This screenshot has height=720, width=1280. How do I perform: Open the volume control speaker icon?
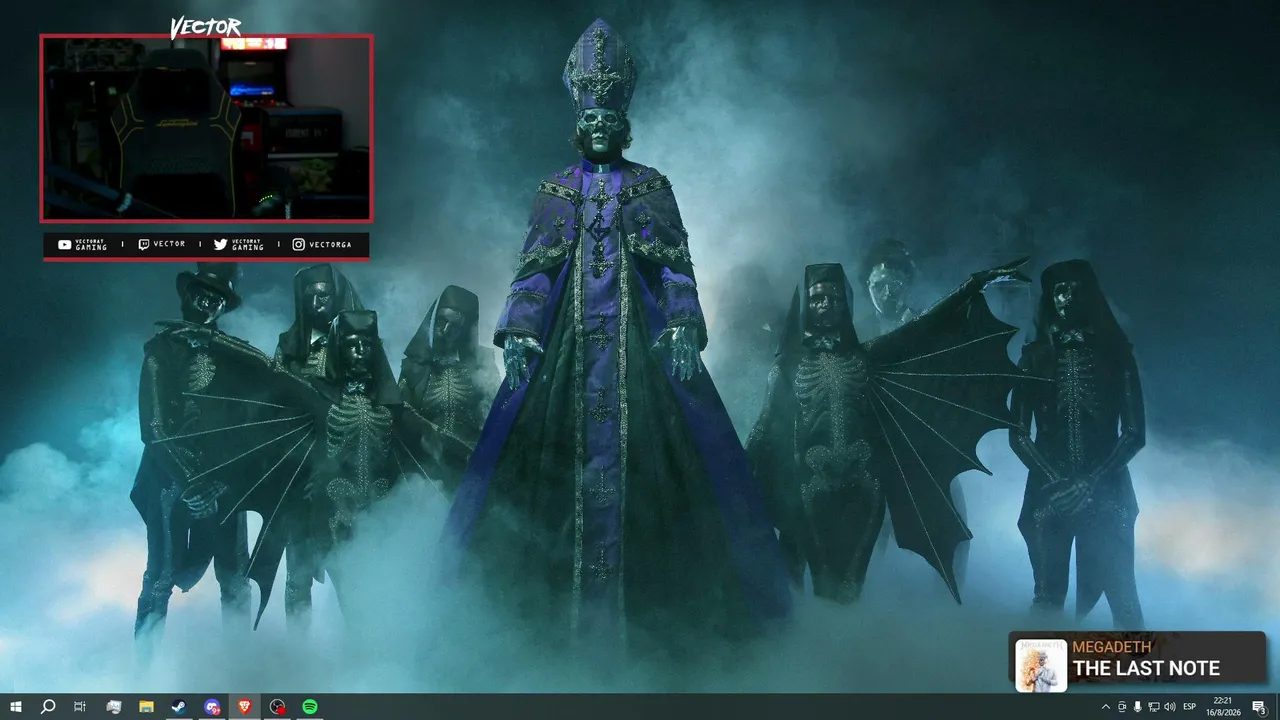click(1169, 707)
